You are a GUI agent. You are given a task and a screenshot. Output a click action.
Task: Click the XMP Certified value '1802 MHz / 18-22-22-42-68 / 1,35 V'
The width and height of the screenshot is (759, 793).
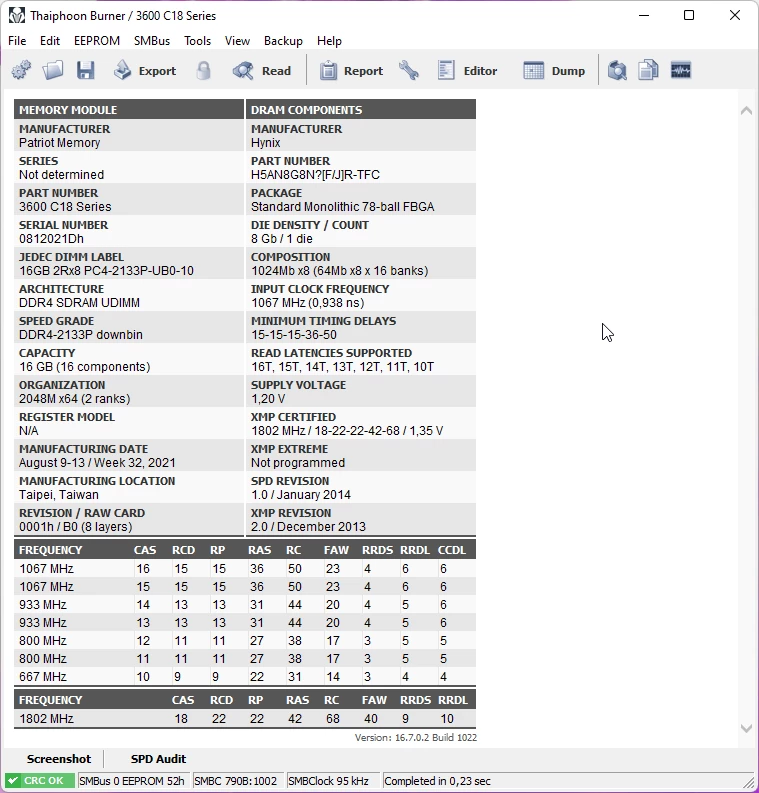tap(347, 430)
